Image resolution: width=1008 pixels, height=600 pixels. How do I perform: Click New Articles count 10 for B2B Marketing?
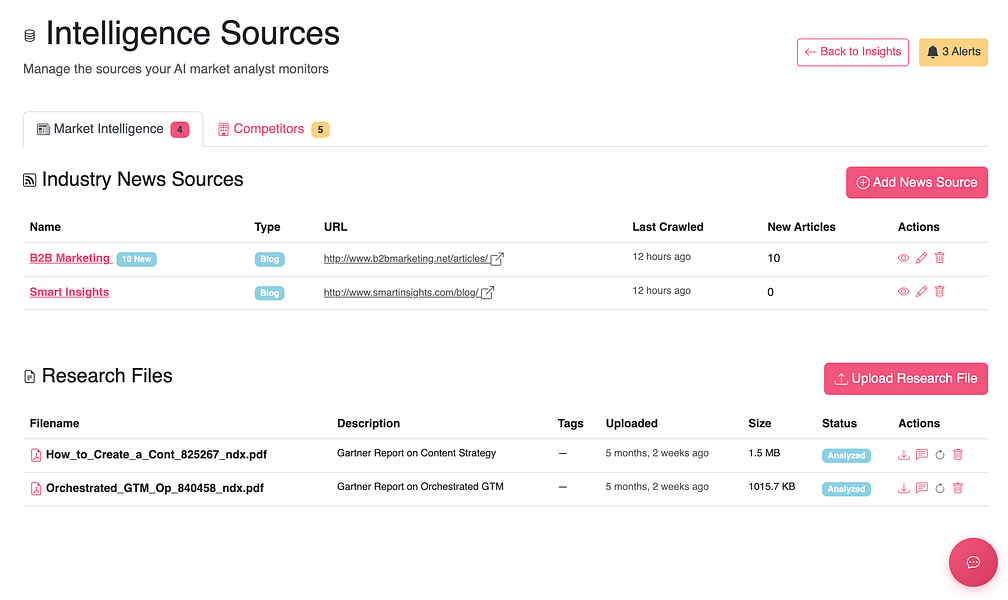(774, 258)
